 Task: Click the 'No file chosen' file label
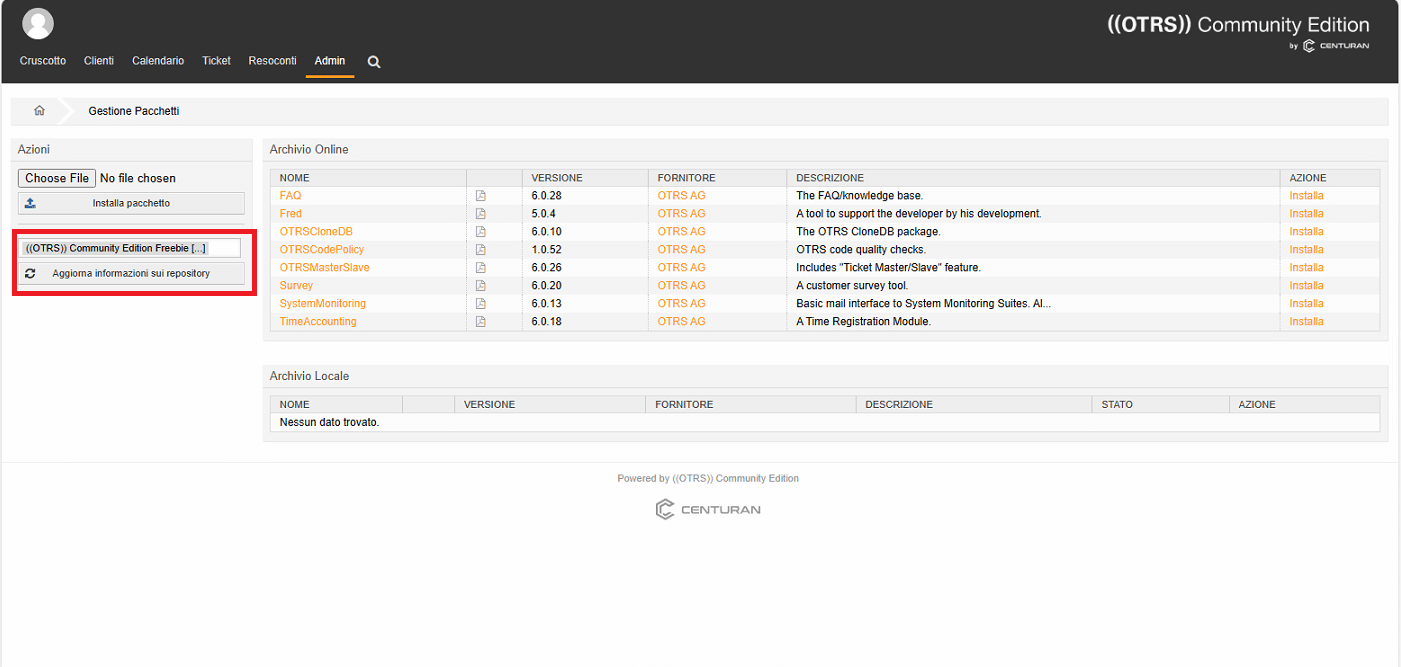(x=138, y=178)
